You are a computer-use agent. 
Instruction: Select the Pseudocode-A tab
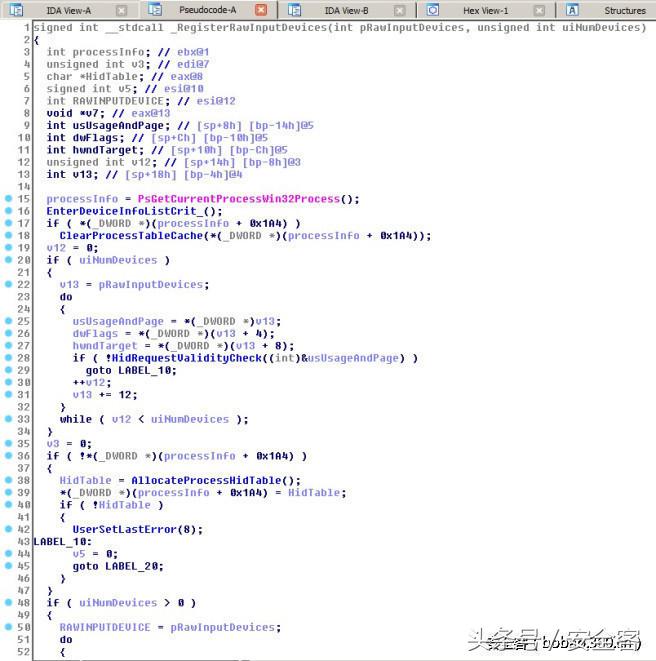pos(208,10)
